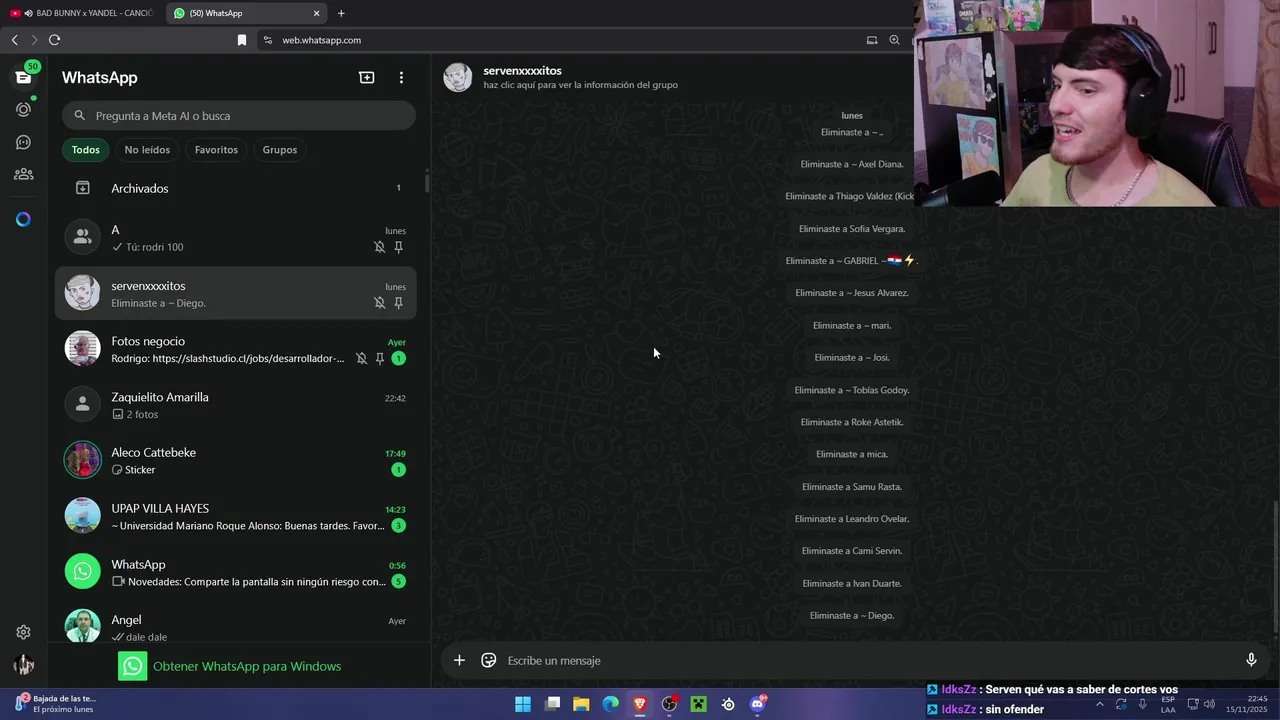The image size is (1280, 720).
Task: Click the cast screen icon in the address bar
Action: pyautogui.click(x=872, y=40)
